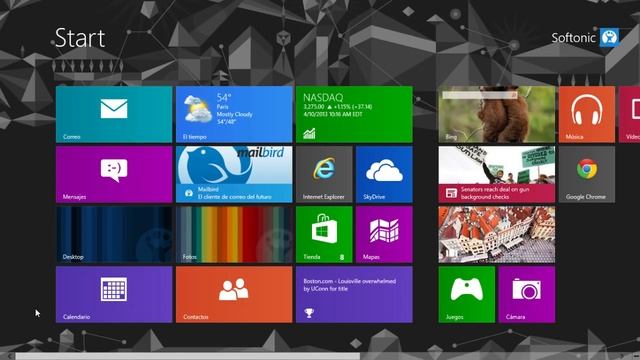Open the Calendario calendar tile
640x360 pixels.
click(x=114, y=294)
